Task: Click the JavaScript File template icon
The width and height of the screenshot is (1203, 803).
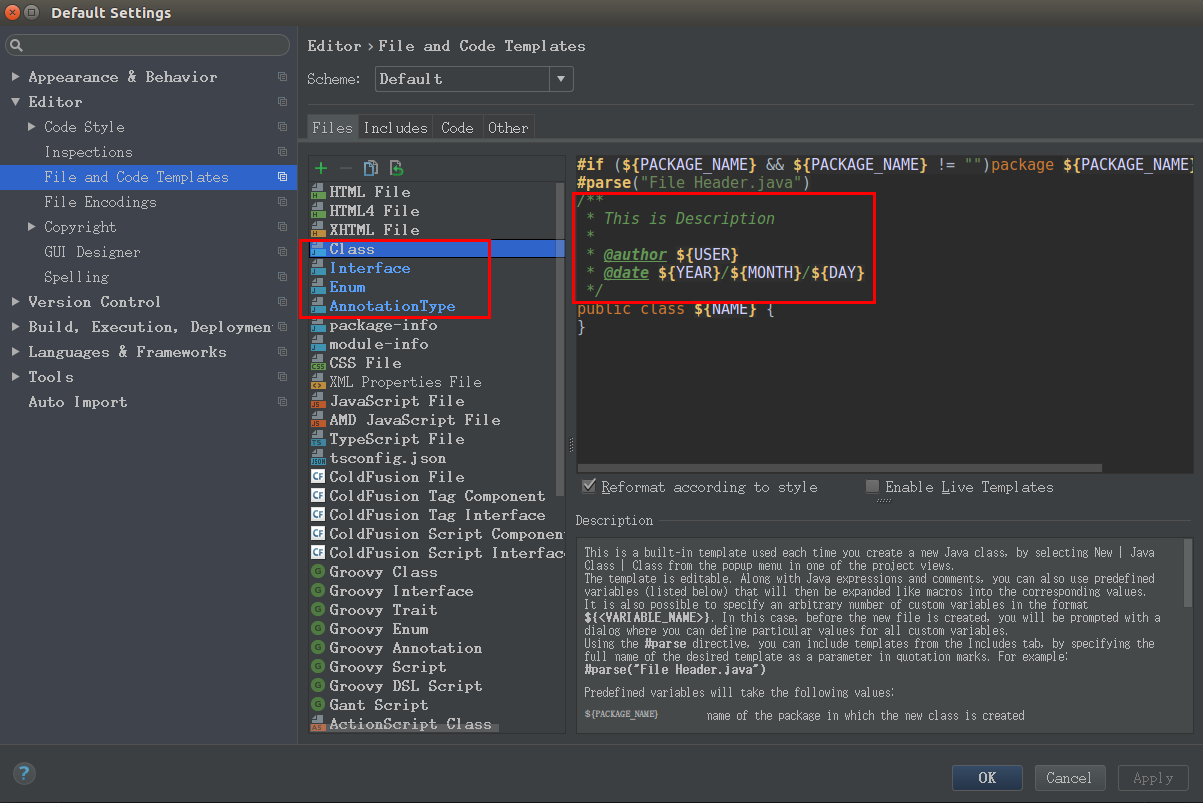Action: click(x=318, y=400)
